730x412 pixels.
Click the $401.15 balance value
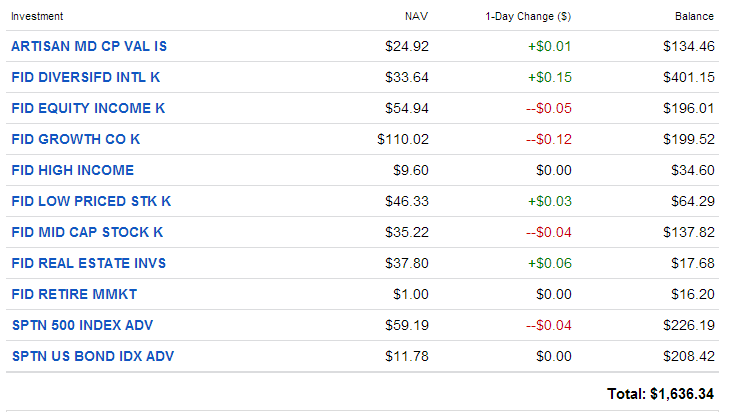pos(689,77)
